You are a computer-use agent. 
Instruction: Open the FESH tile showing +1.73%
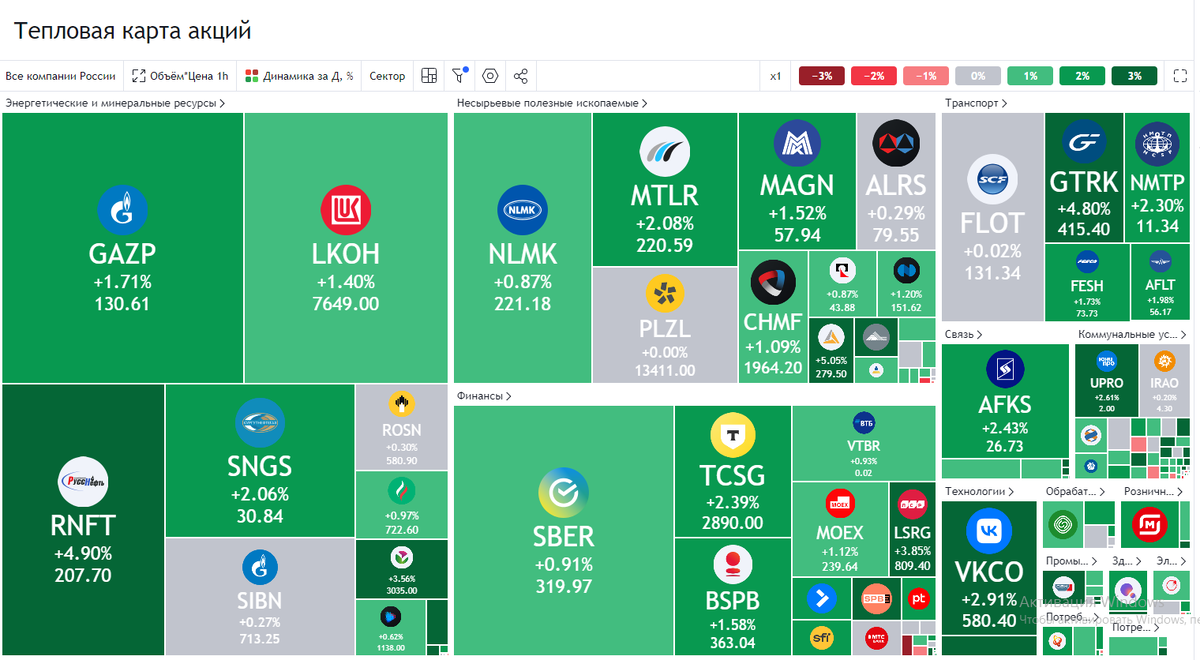pos(1086,282)
